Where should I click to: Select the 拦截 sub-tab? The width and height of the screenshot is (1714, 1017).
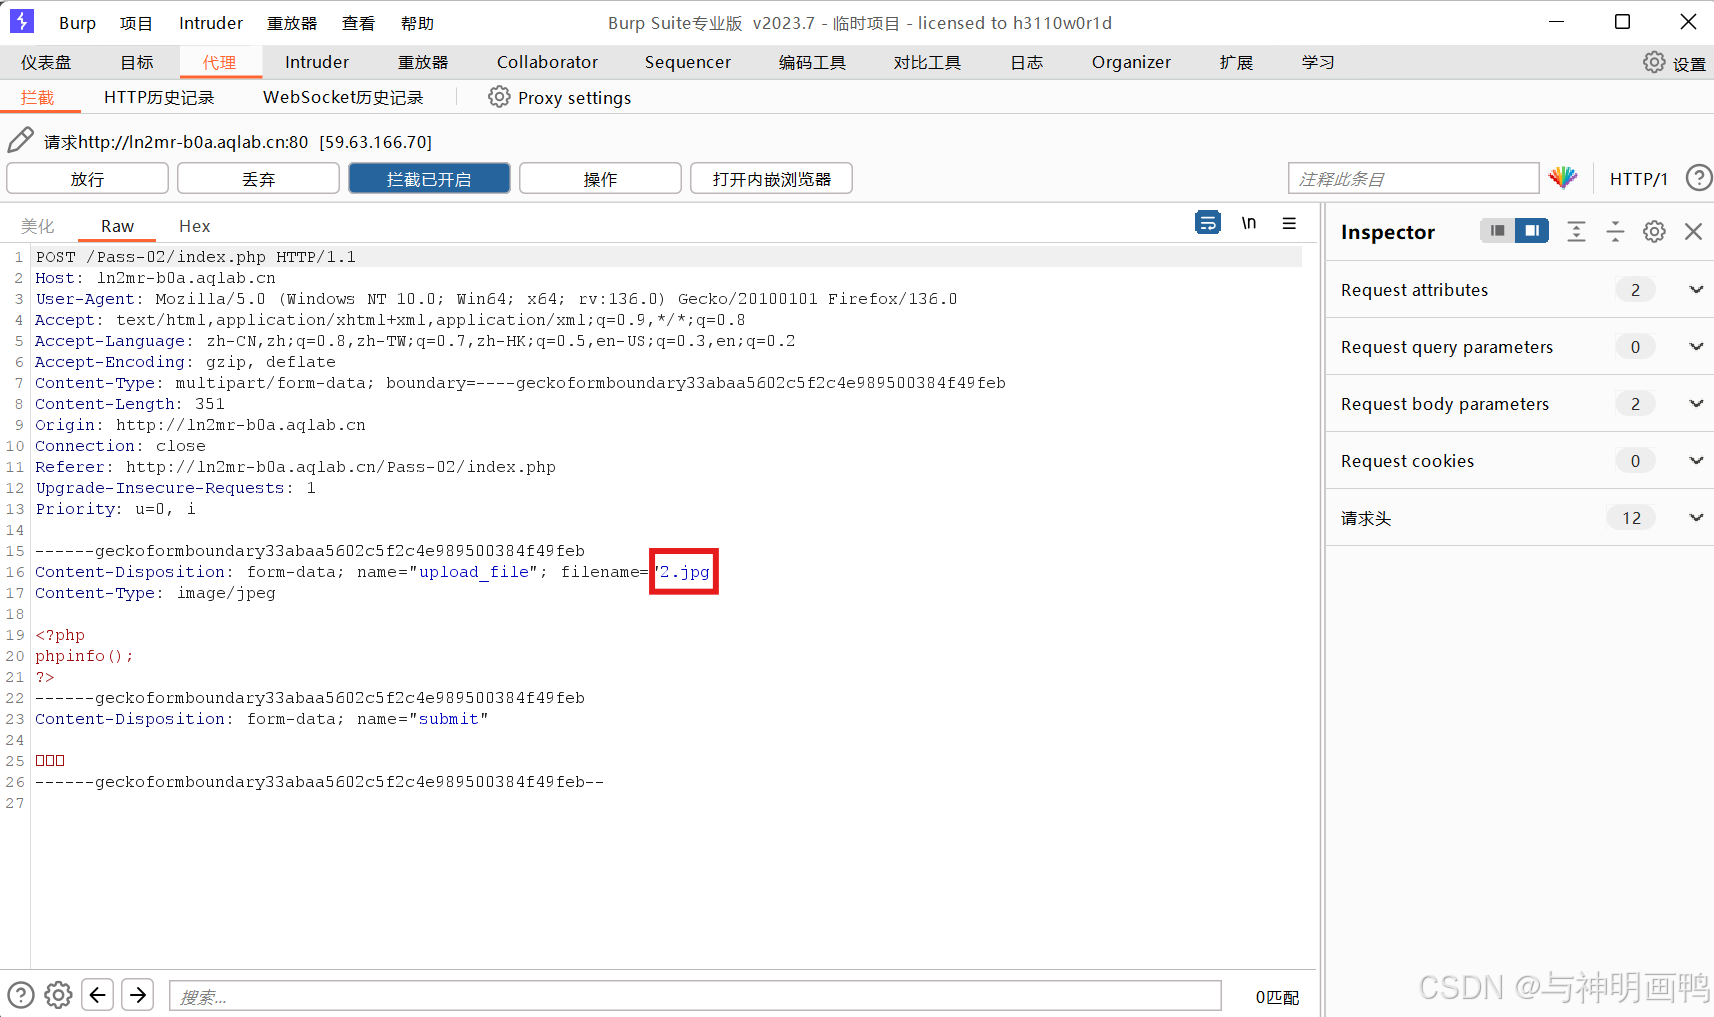[38, 97]
